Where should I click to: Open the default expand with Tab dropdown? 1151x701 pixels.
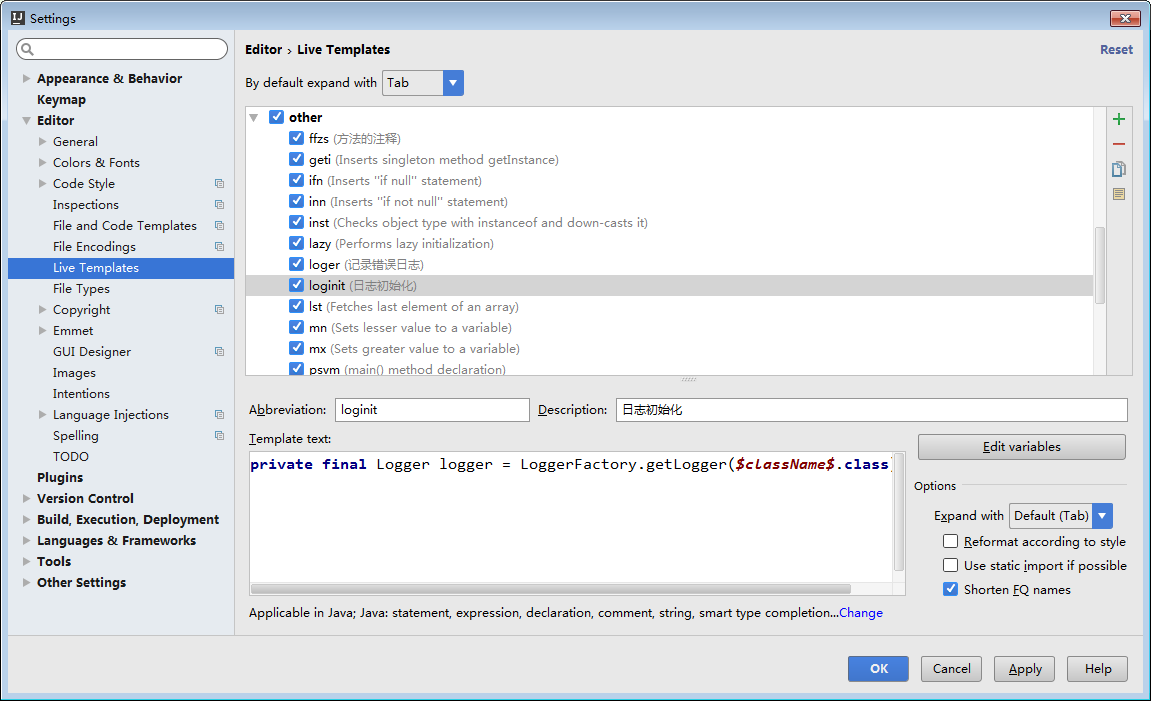point(453,83)
